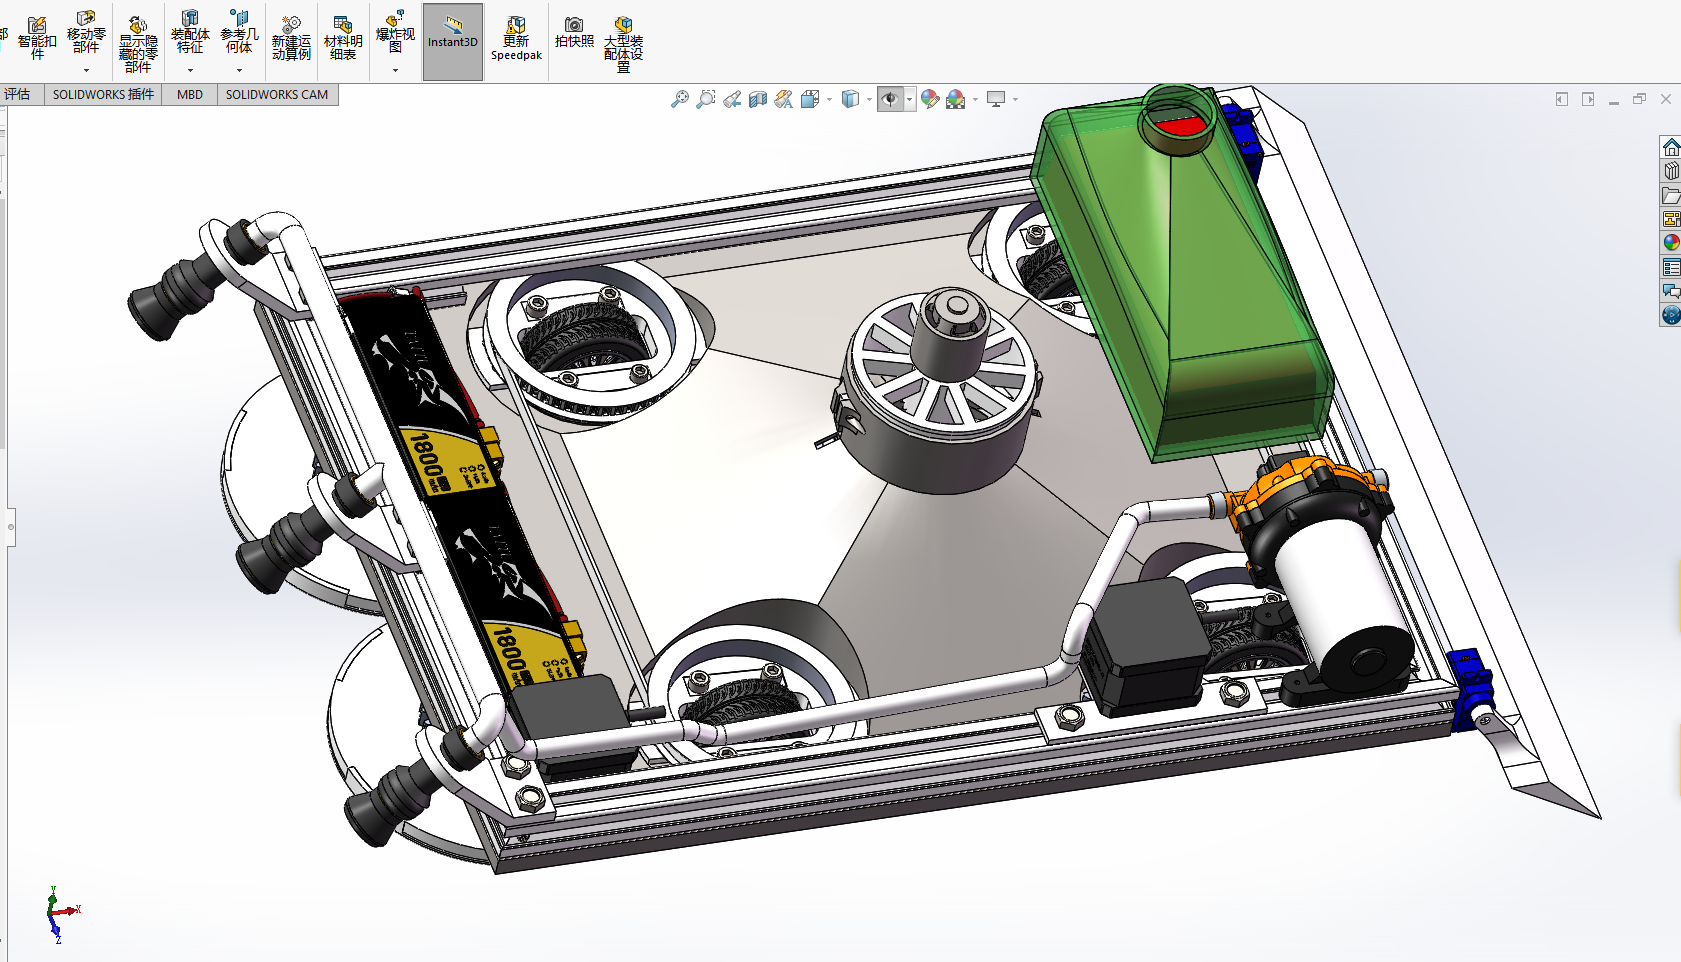1681x962 pixels.
Task: Click View Settings monitor icon
Action: point(996,99)
